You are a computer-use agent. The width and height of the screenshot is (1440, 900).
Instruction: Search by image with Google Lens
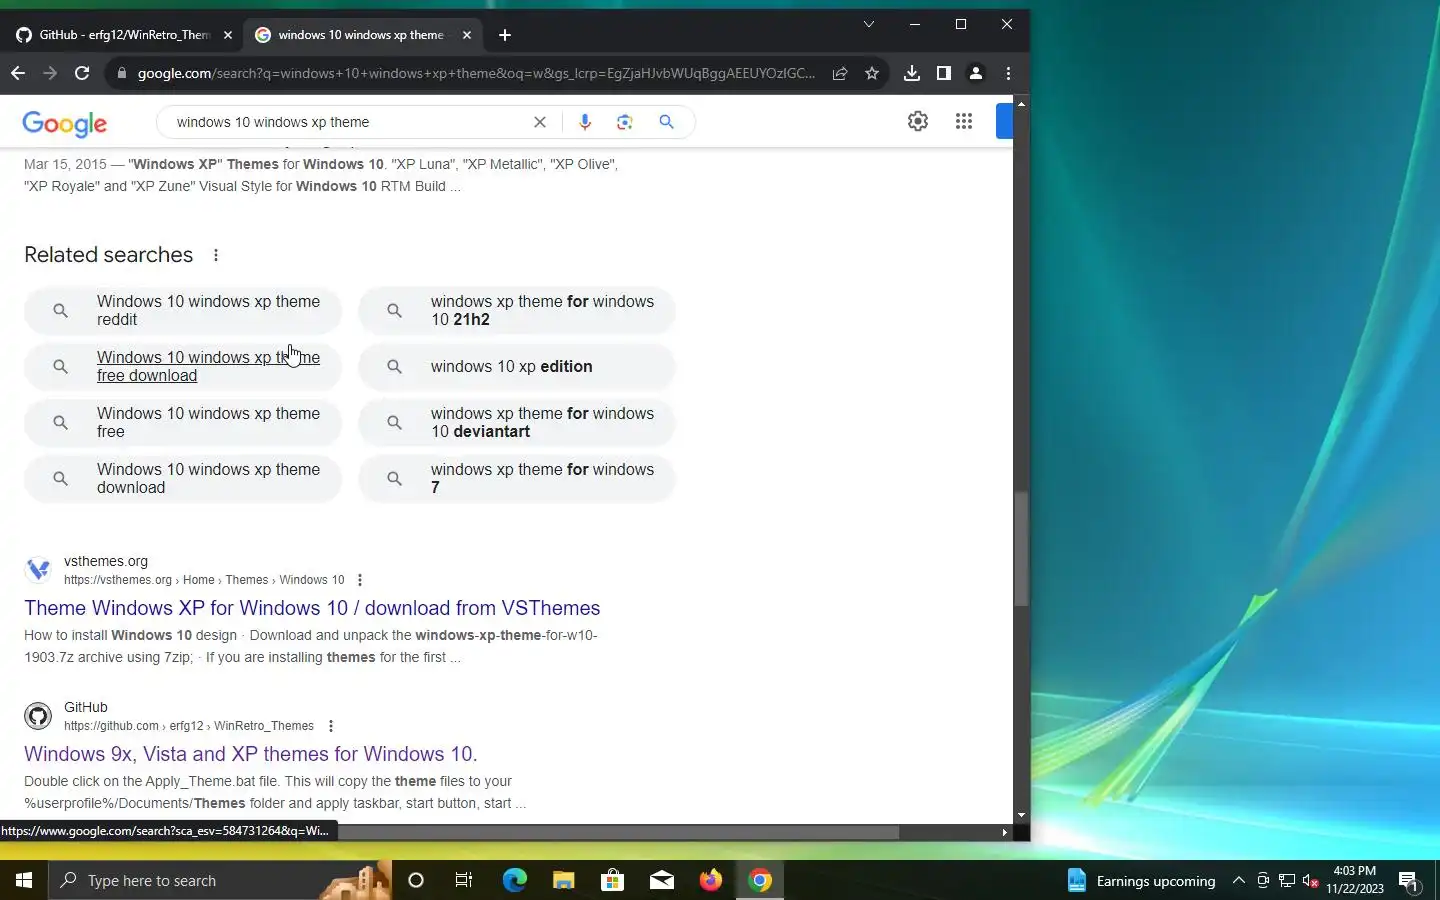[x=625, y=122]
